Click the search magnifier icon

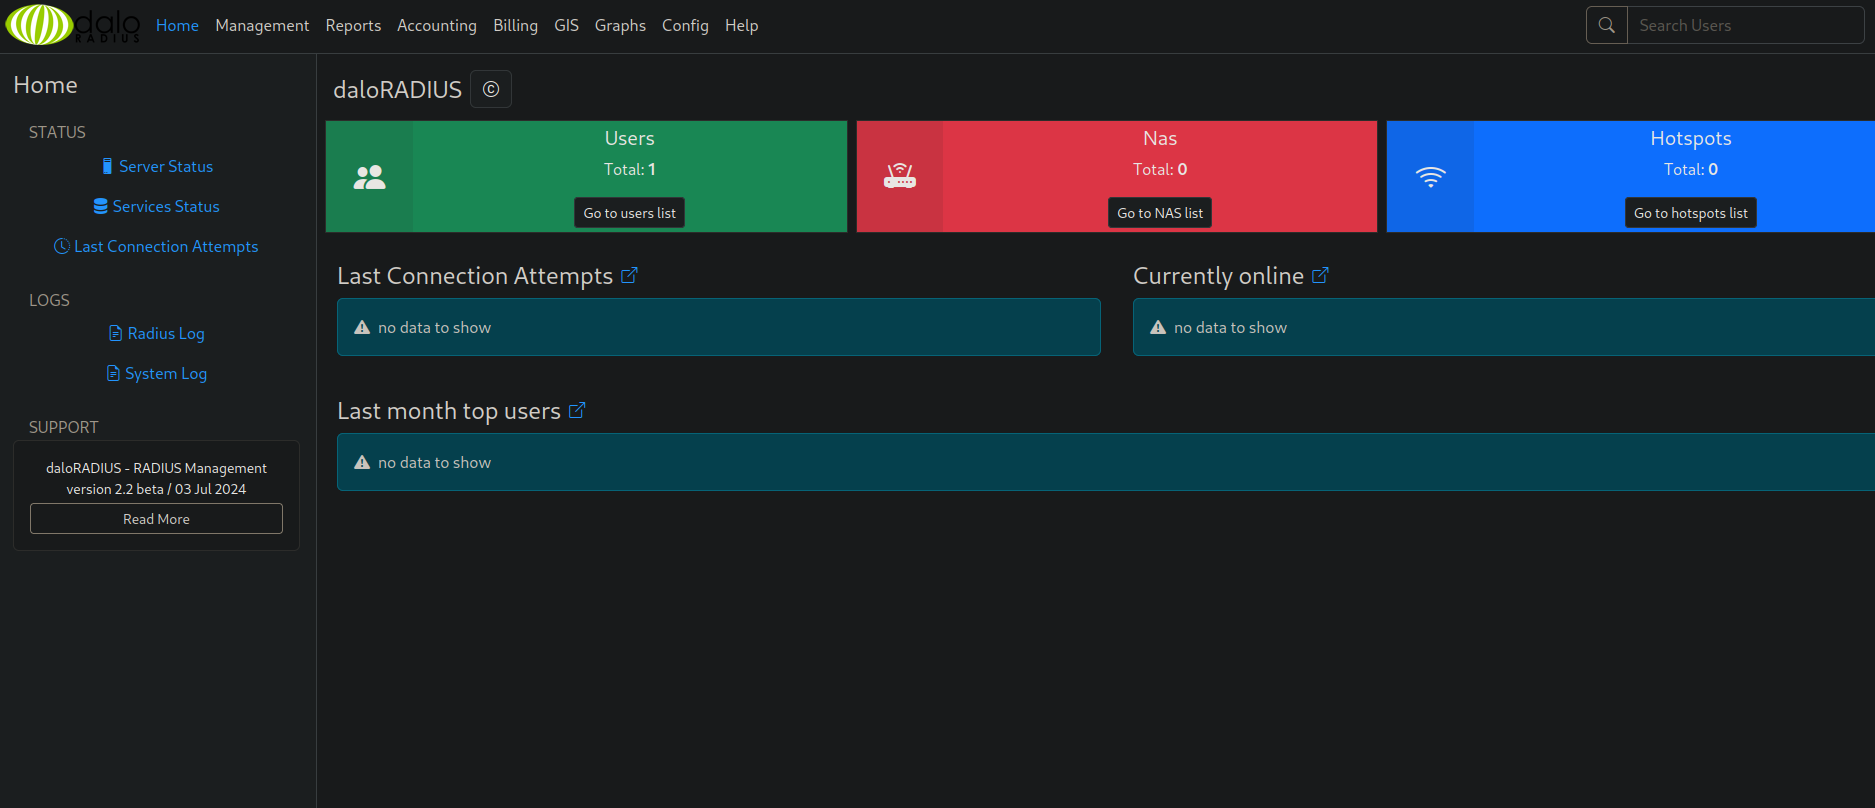[1607, 25]
